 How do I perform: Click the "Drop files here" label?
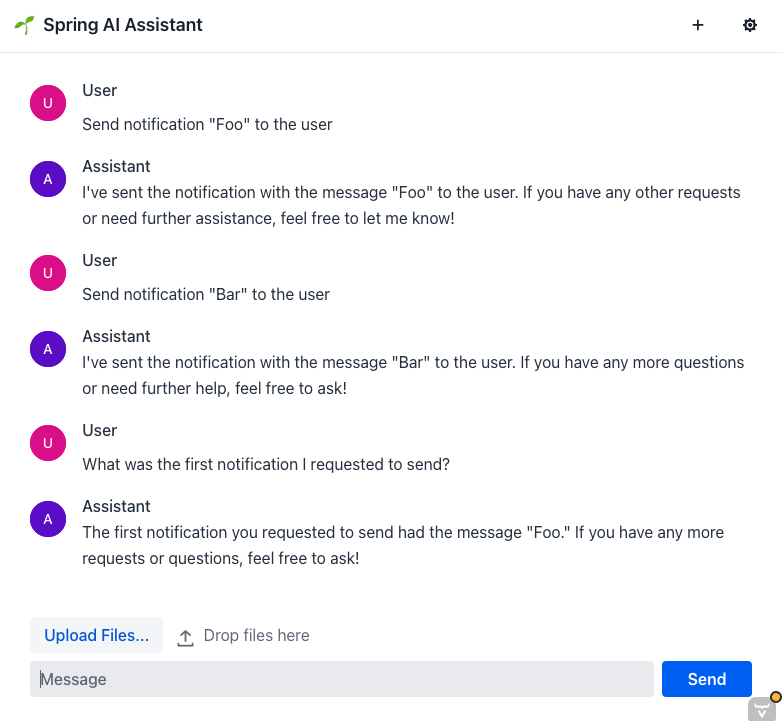pos(256,636)
